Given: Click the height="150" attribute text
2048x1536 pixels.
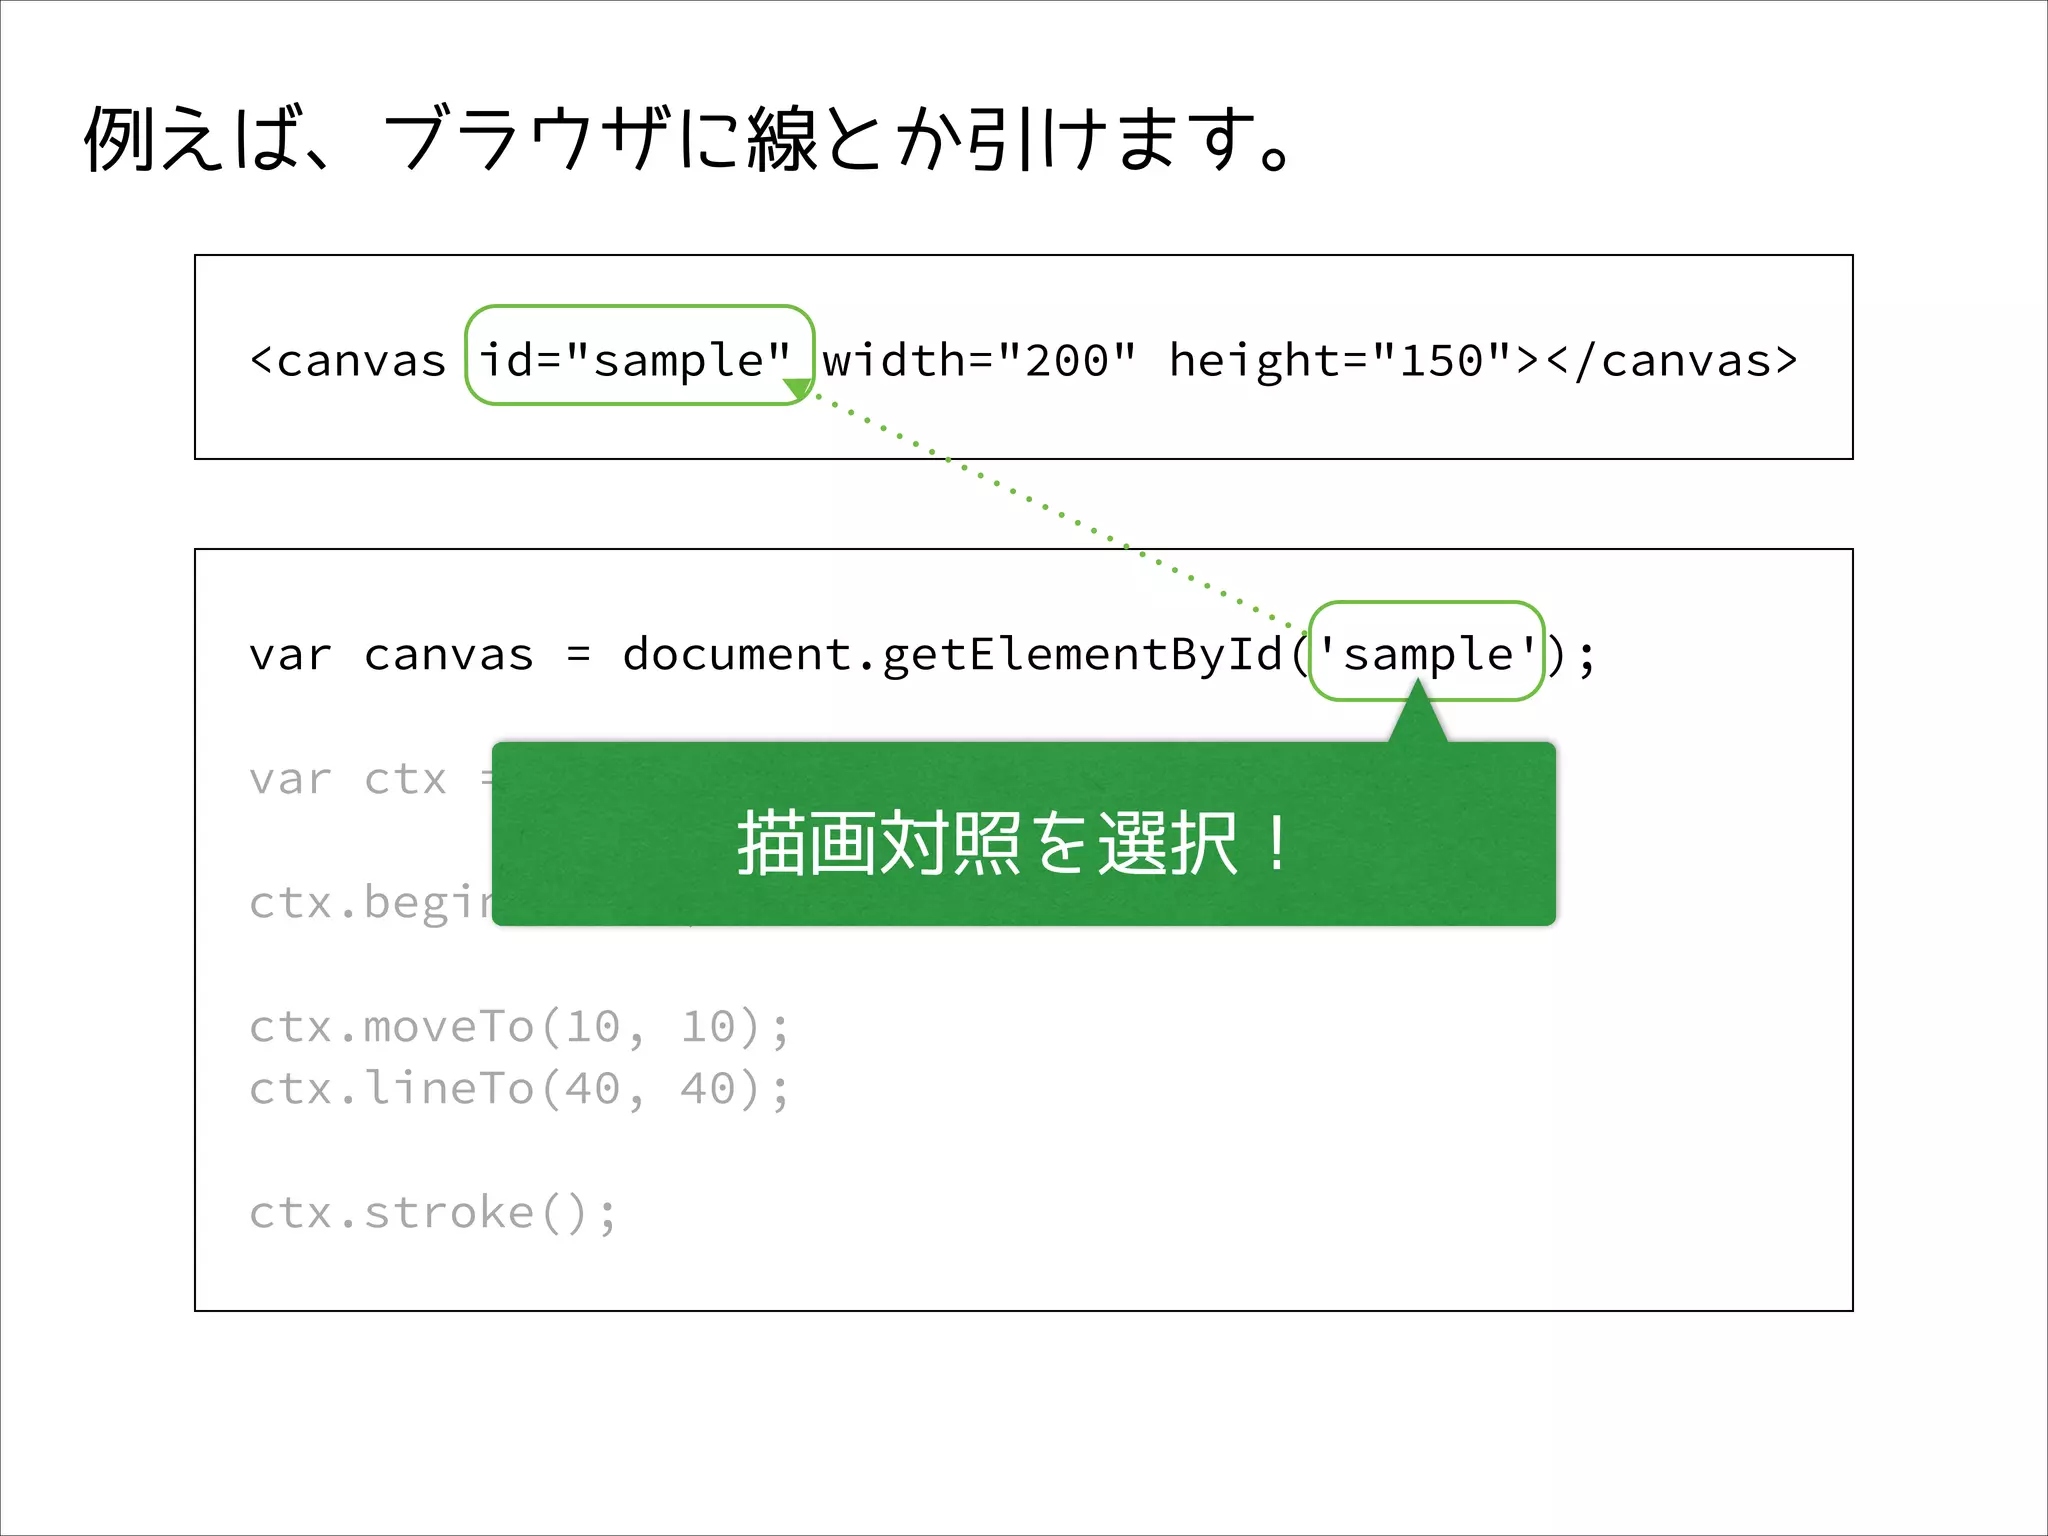Looking at the screenshot, I should point(1340,360).
